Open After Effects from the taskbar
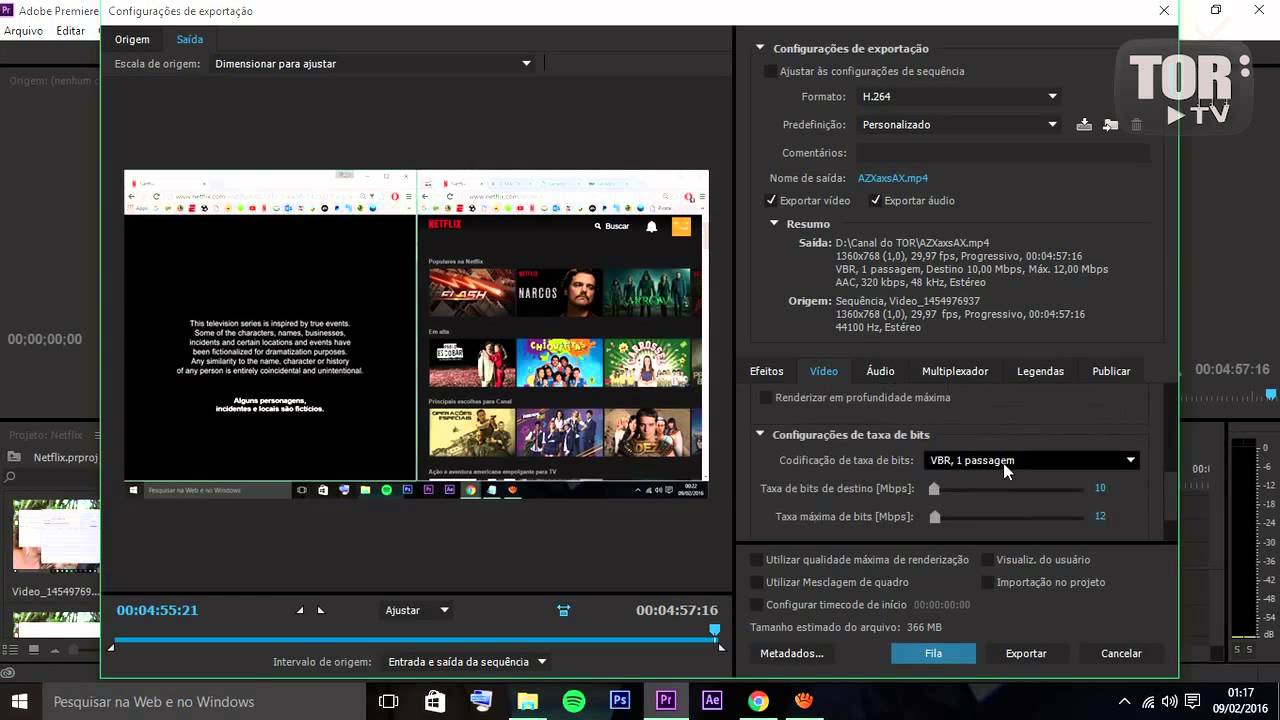The width and height of the screenshot is (1280, 720). [712, 701]
